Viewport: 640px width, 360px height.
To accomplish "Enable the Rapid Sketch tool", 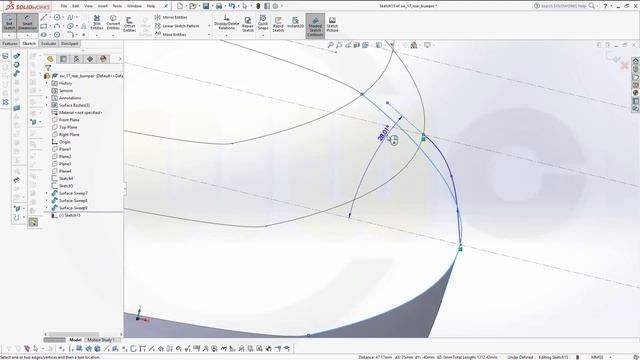I will 278,24.
